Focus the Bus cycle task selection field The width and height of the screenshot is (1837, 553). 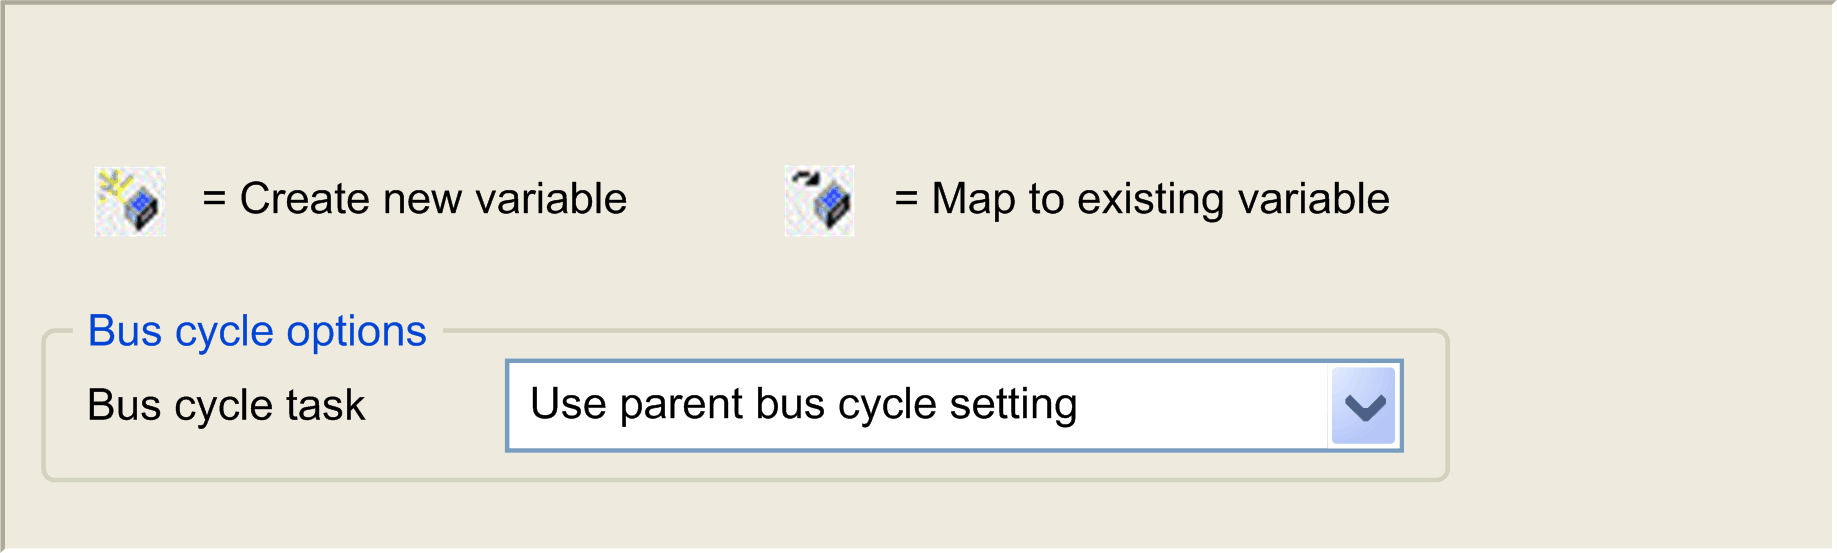(954, 406)
